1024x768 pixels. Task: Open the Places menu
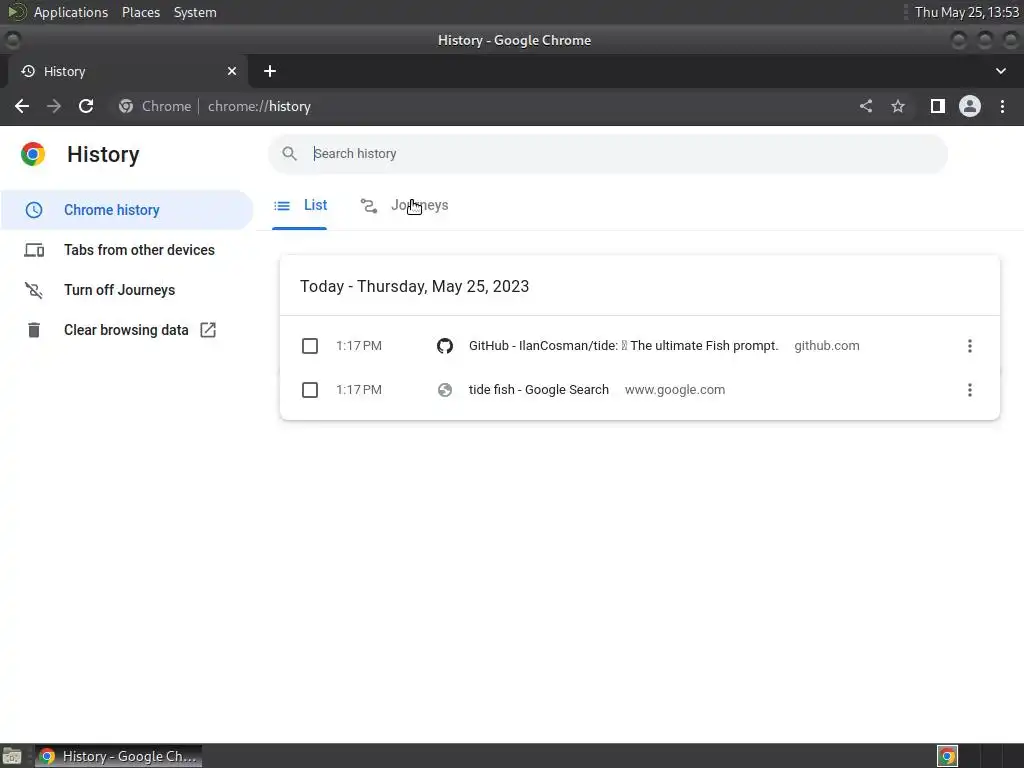[x=141, y=12]
